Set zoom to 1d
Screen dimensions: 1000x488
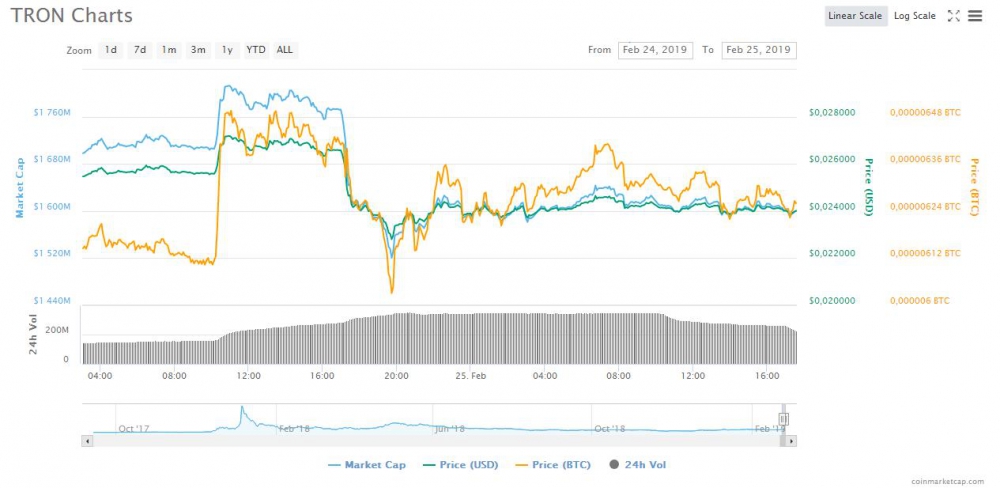111,50
